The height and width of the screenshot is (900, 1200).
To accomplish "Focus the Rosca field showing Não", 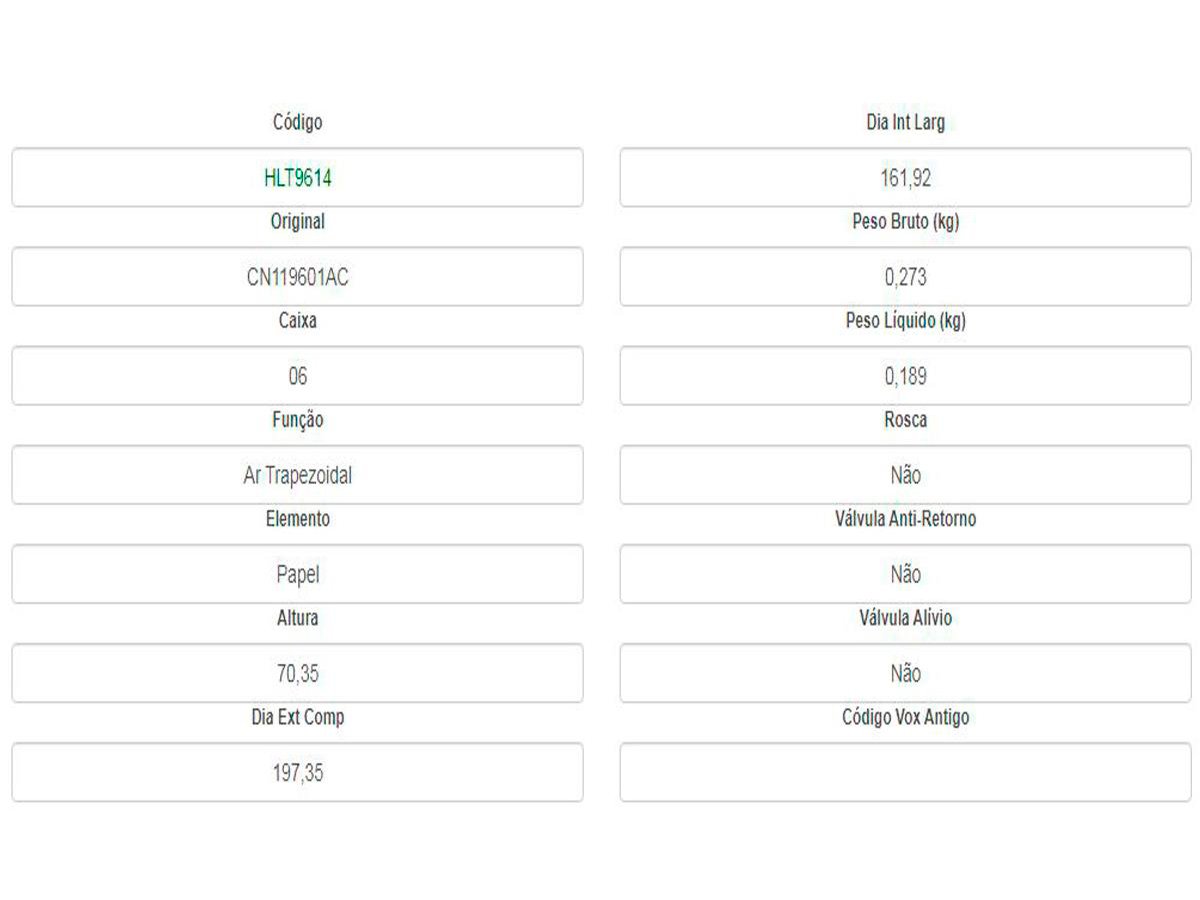I will click(x=905, y=475).
